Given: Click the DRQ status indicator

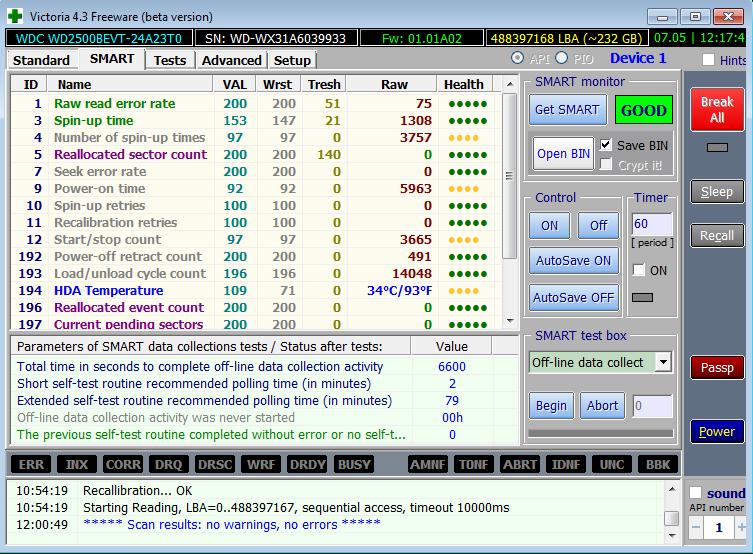Looking at the screenshot, I should tap(169, 464).
